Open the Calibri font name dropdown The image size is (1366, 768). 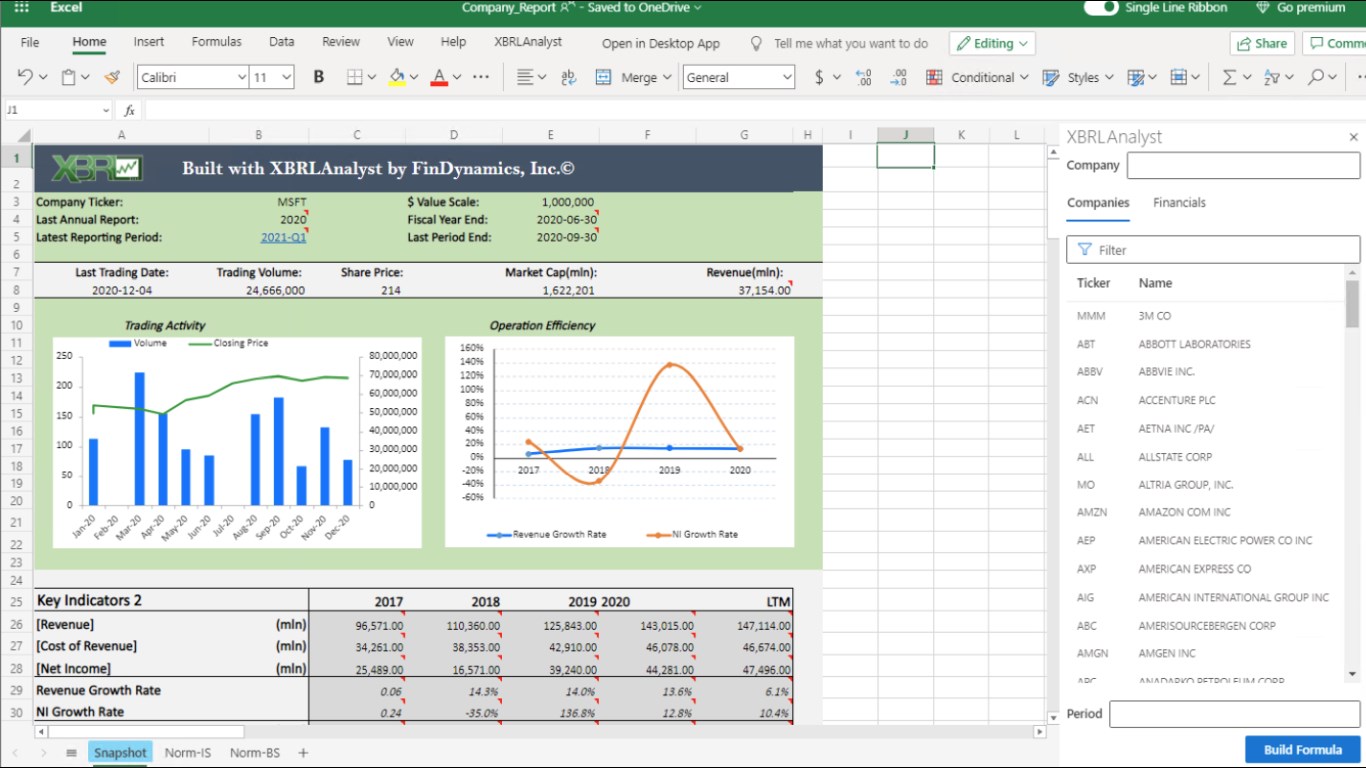click(x=242, y=77)
